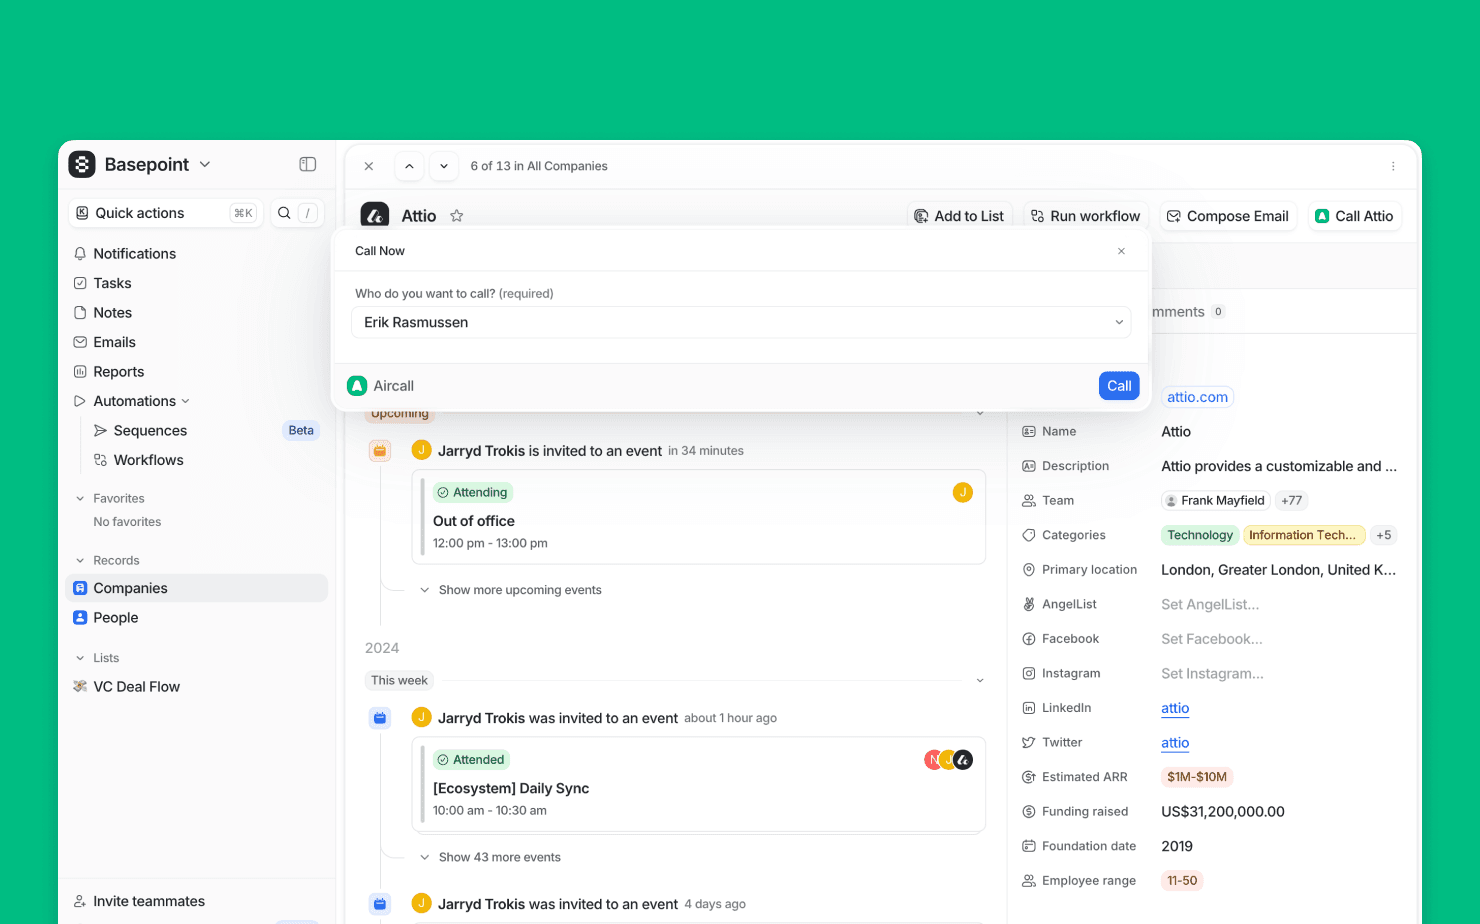This screenshot has height=924, width=1480.
Task: Go to next company record arrow
Action: (x=444, y=166)
